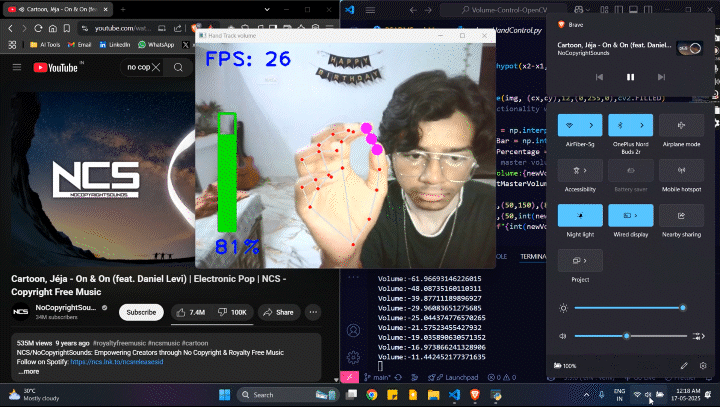This screenshot has height=407, width=720.
Task: Open the Accessibility quick settings tile
Action: tap(580, 170)
